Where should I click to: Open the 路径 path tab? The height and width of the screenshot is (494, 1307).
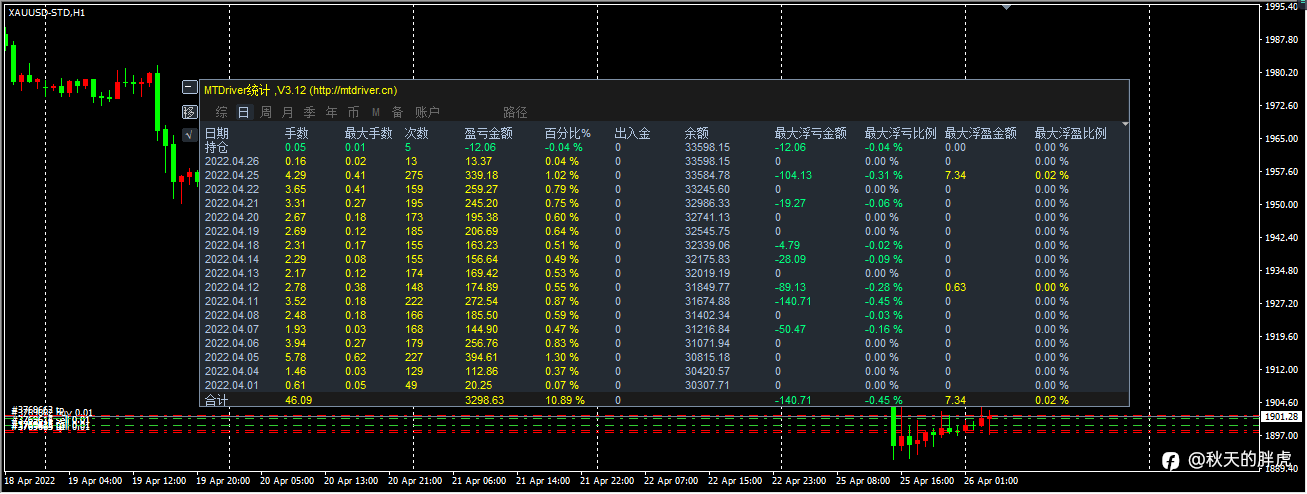click(x=515, y=113)
